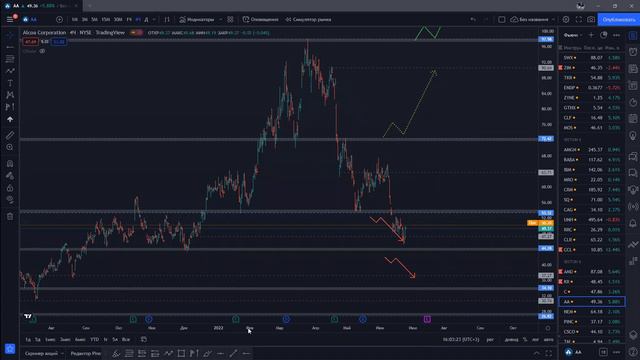Undo the last chart action
This screenshot has height=360, width=640.
[x=473, y=19]
